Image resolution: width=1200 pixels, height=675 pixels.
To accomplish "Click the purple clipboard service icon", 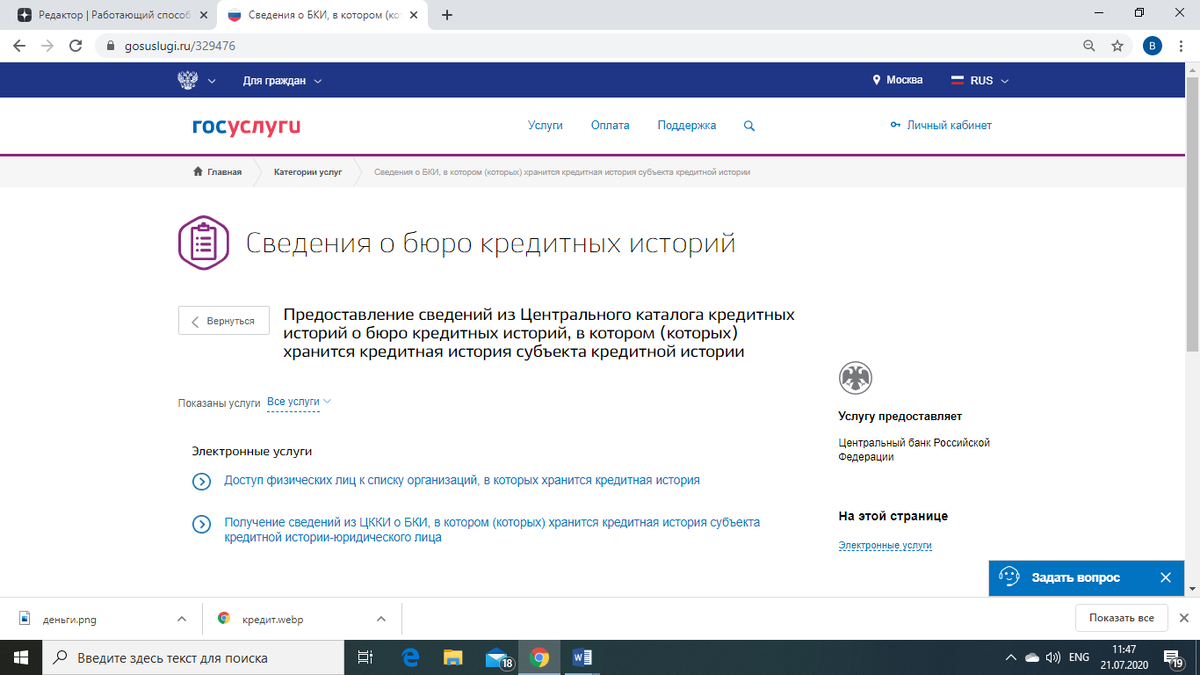I will pos(203,243).
